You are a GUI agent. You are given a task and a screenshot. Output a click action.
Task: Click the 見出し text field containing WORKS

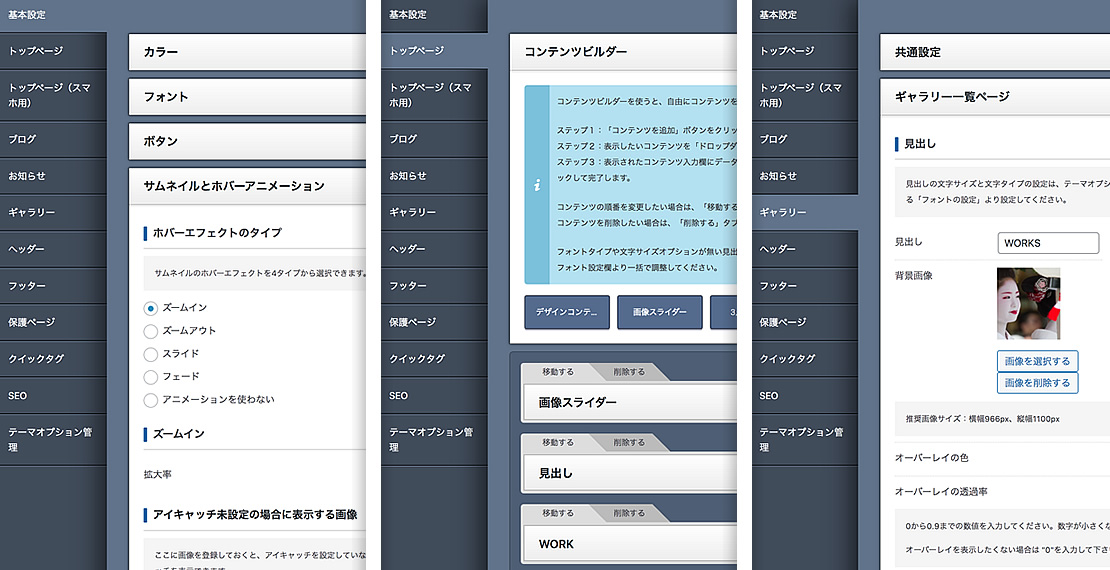tap(1048, 243)
